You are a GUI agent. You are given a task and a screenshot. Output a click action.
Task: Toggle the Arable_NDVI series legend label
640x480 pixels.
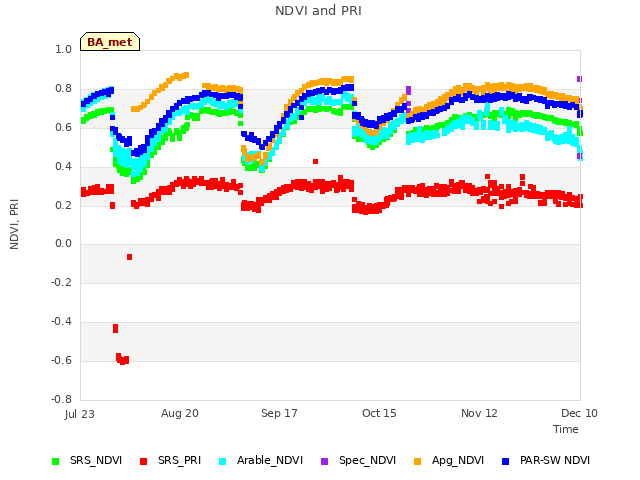pos(270,460)
